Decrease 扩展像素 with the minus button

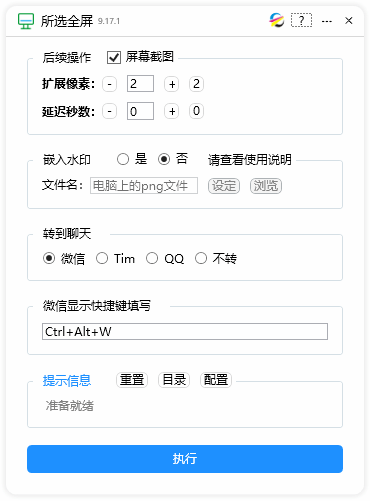(109, 84)
